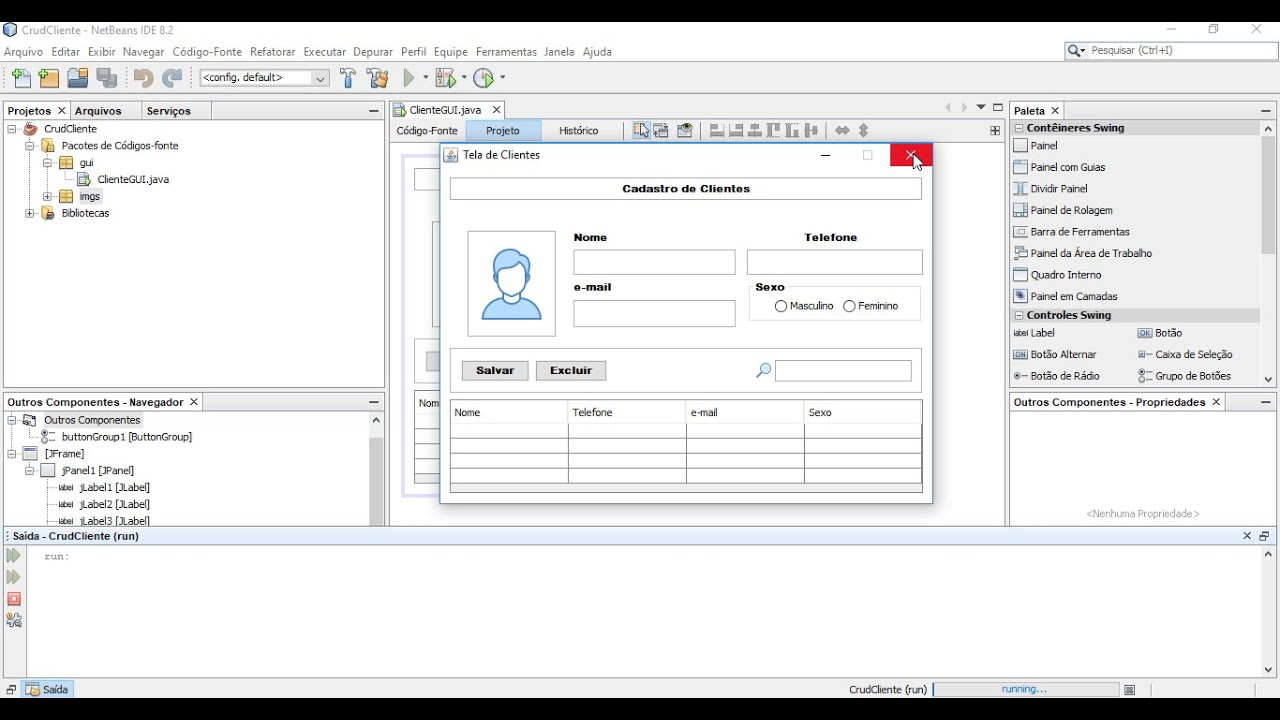Click the Preview Design eye icon
Image resolution: width=1280 pixels, height=720 pixels.
(x=684, y=131)
